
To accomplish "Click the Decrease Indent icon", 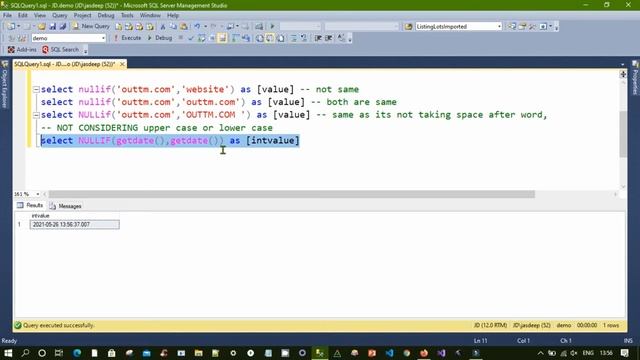I will click(x=318, y=38).
